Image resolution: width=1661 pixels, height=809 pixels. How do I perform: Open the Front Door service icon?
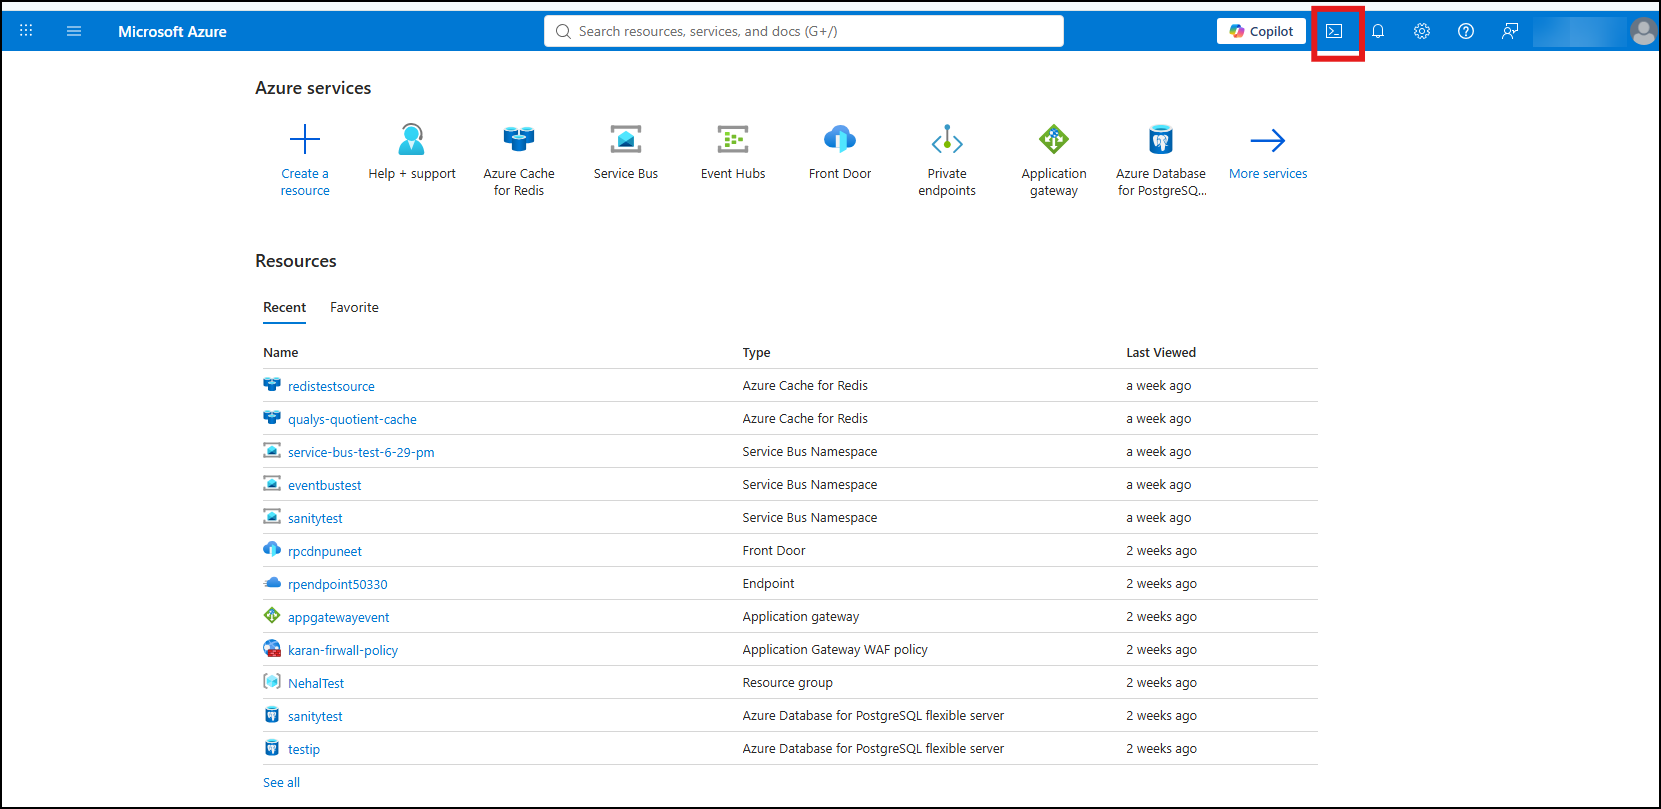pyautogui.click(x=840, y=139)
